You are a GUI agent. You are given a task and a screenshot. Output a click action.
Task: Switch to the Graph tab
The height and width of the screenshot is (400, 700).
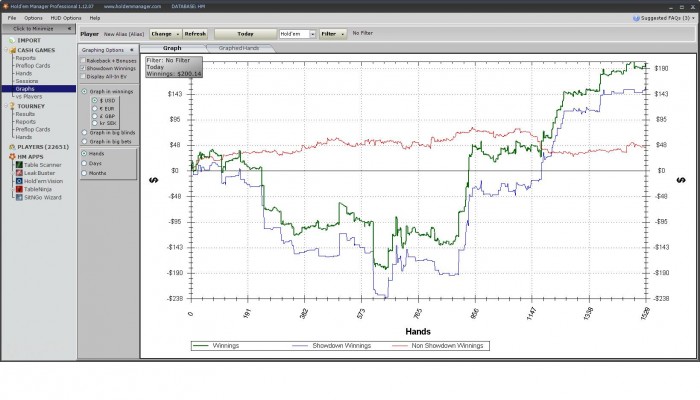172,48
